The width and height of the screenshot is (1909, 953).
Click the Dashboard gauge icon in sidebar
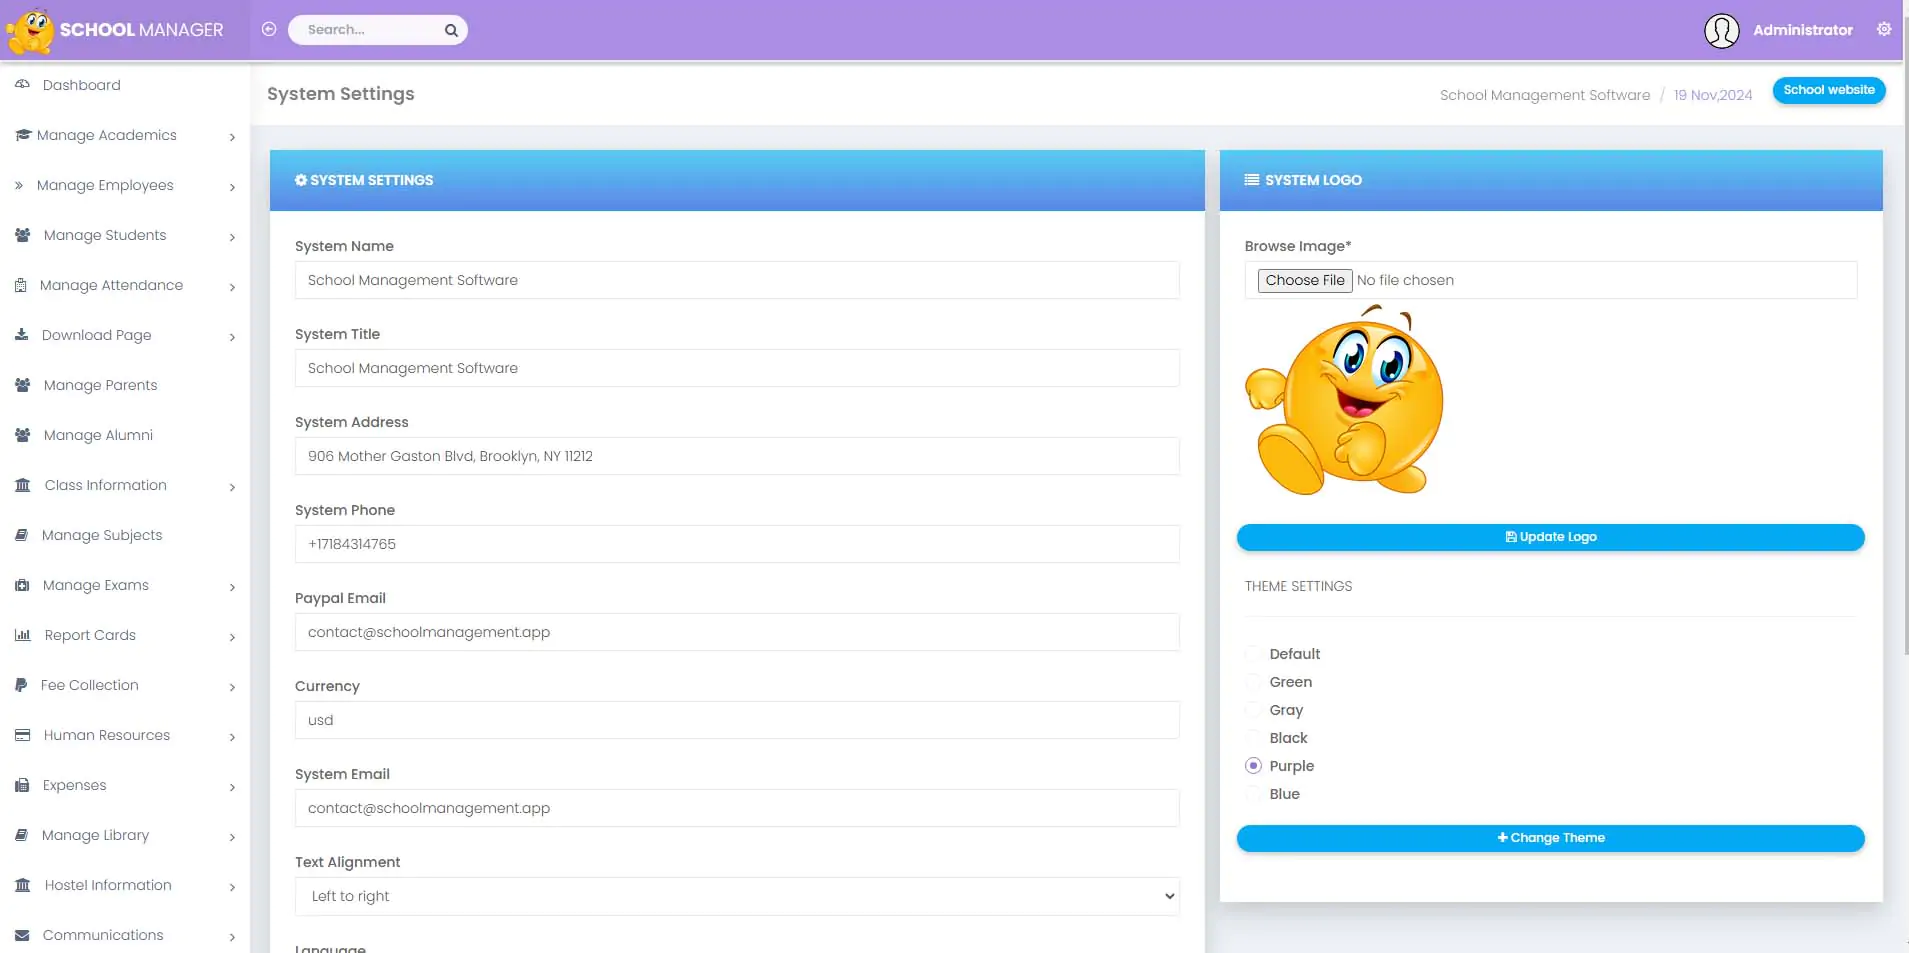[22, 85]
